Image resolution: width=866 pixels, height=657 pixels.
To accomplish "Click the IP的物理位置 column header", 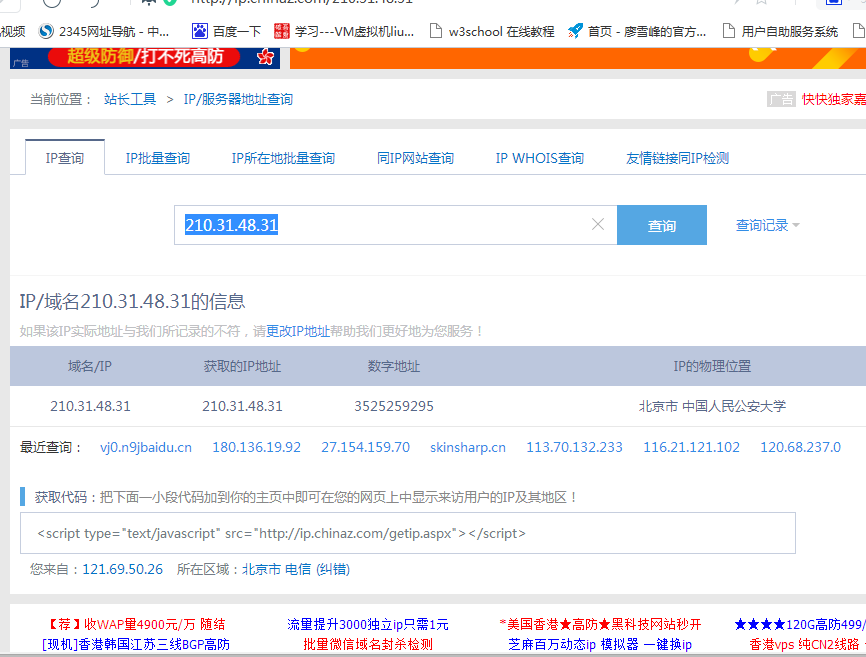I will point(712,366).
